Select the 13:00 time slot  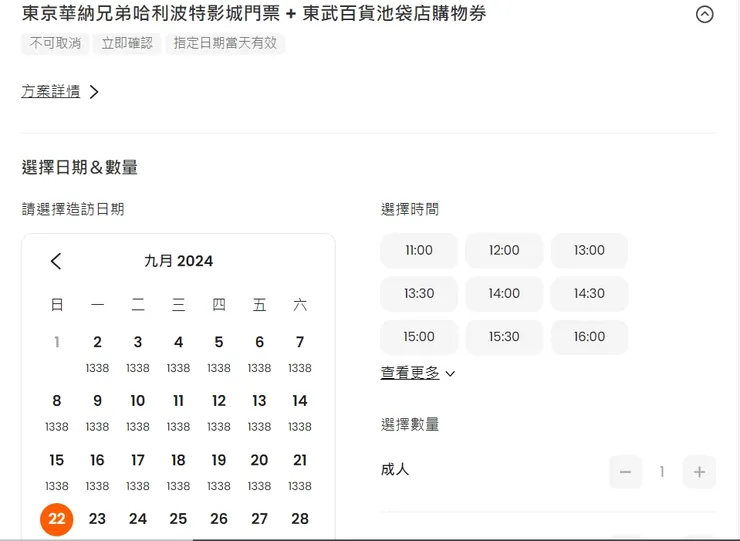(x=589, y=250)
